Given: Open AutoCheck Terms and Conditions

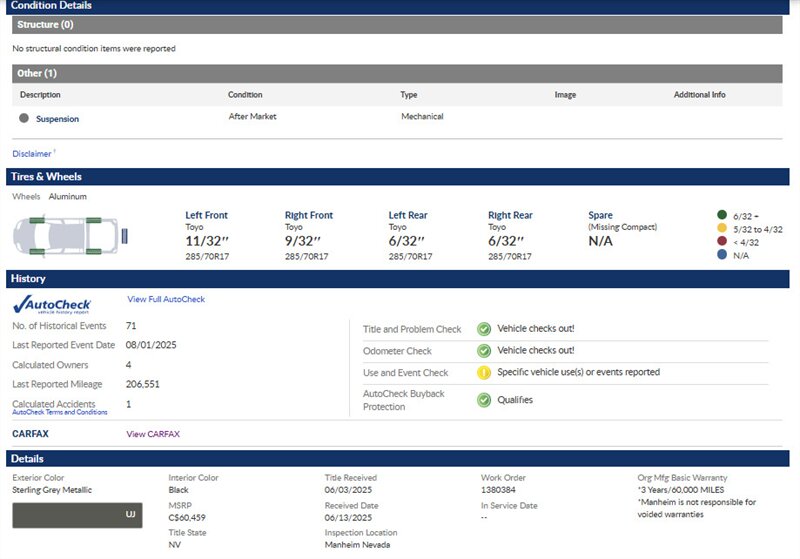Looking at the screenshot, I should point(59,412).
